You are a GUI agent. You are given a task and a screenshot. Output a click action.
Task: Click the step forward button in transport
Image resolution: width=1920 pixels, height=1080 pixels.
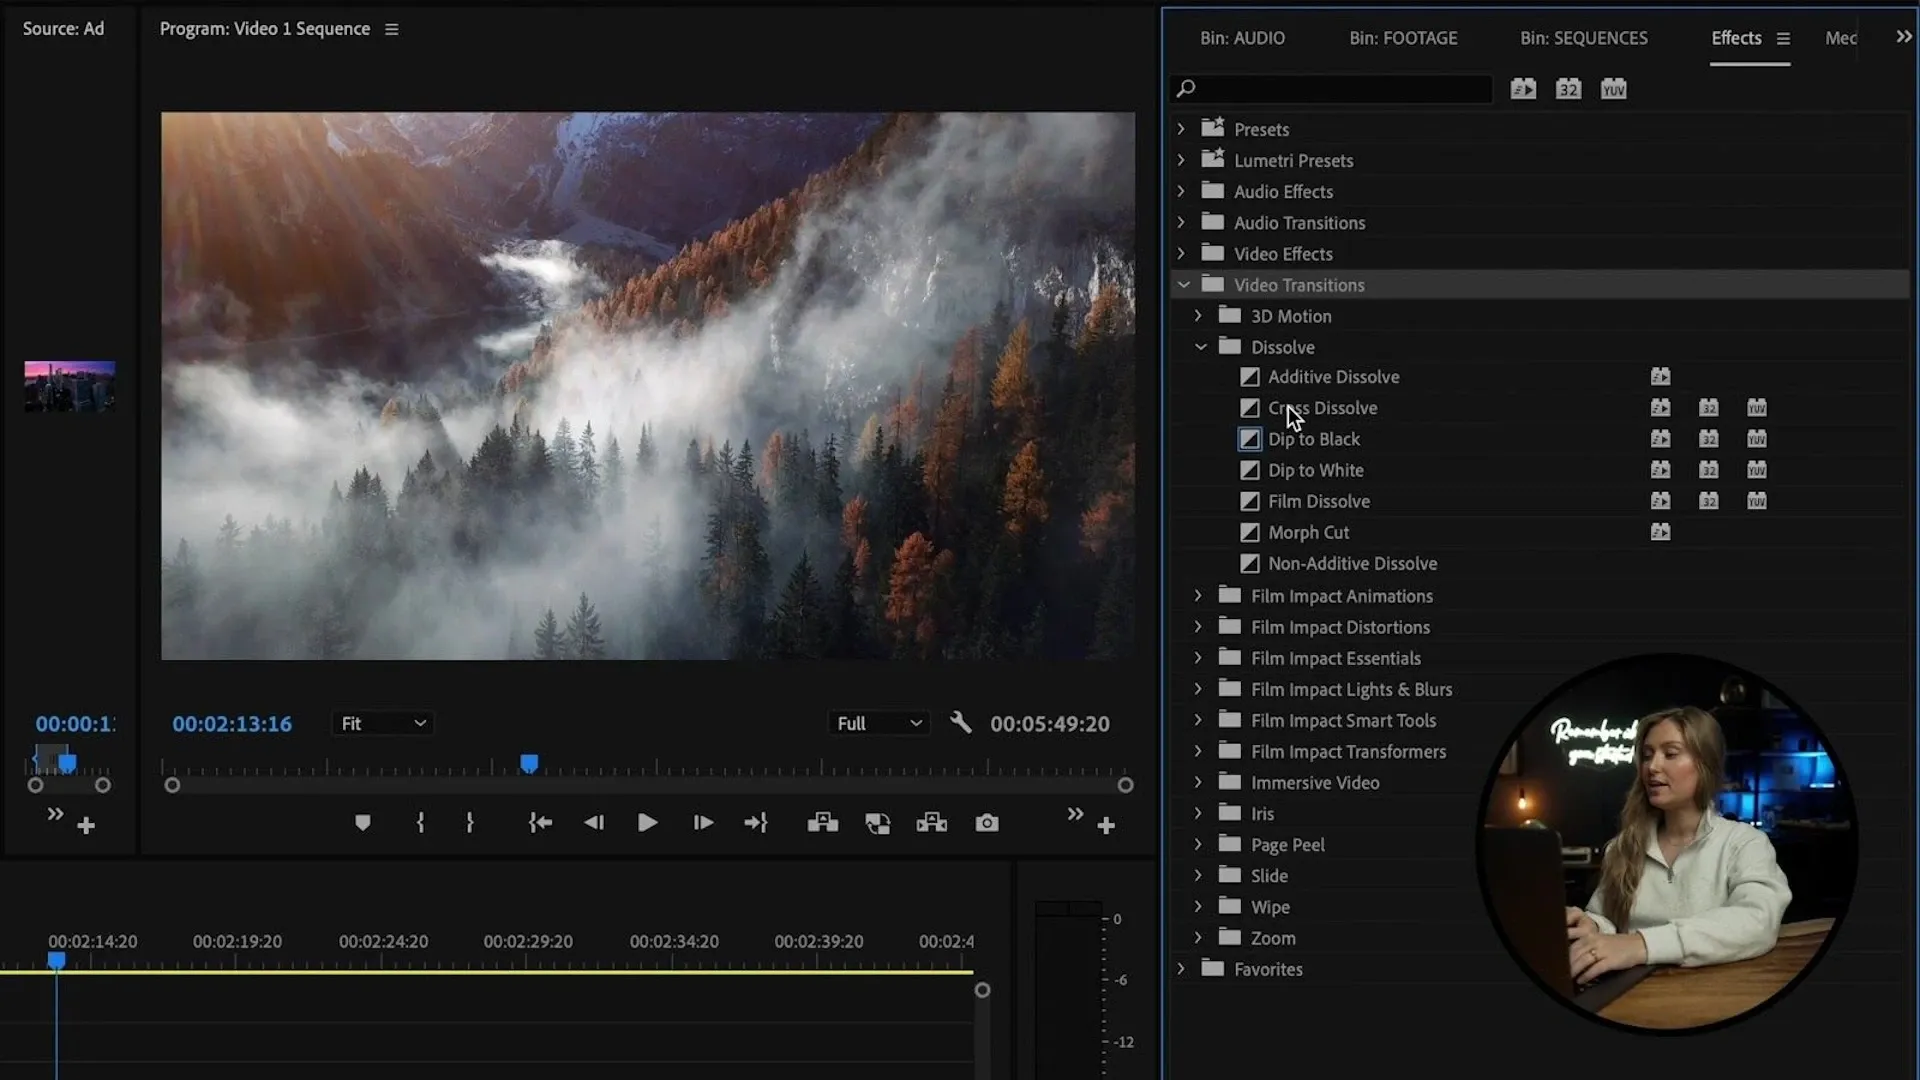pos(703,823)
